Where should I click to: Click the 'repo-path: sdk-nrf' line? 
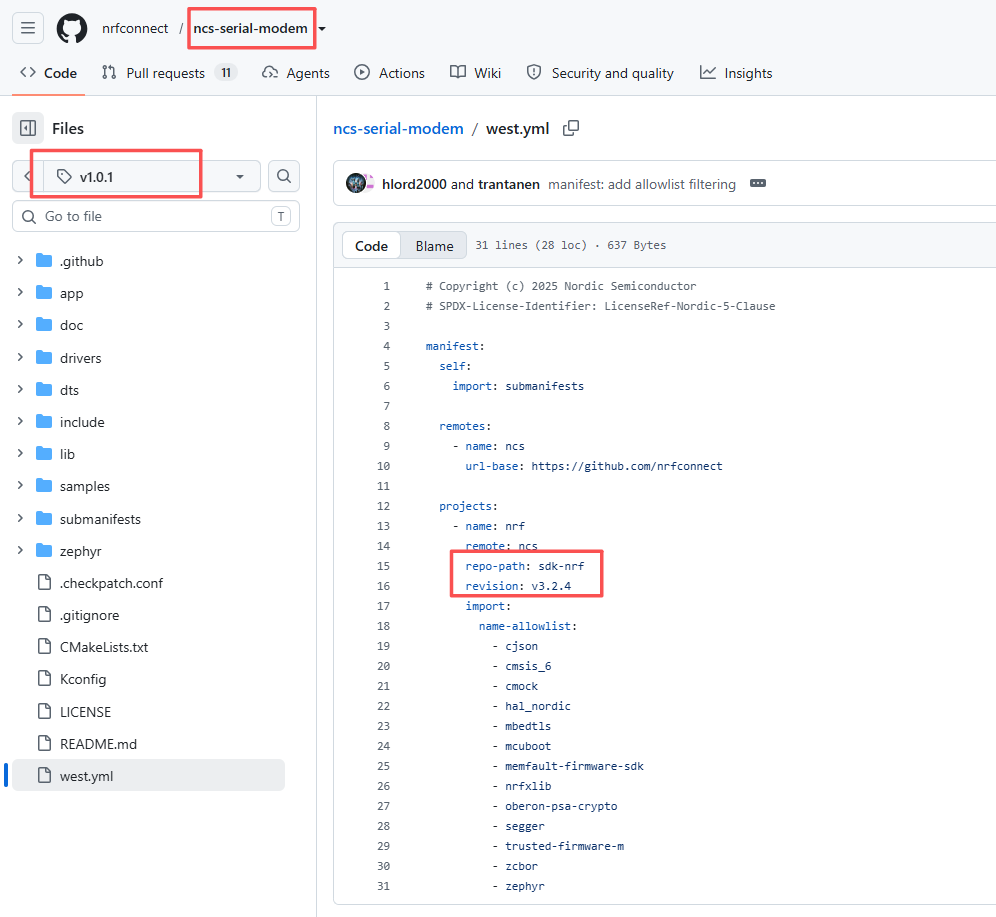[x=525, y=566]
